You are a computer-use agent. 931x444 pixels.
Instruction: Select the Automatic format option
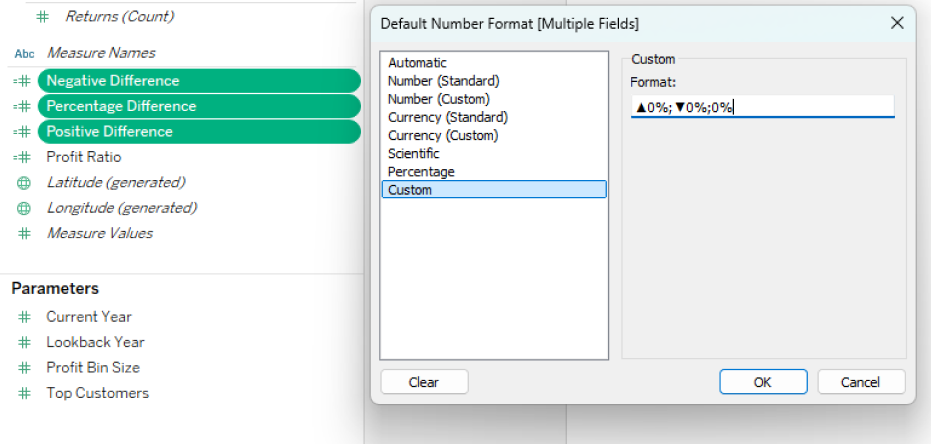coord(418,63)
